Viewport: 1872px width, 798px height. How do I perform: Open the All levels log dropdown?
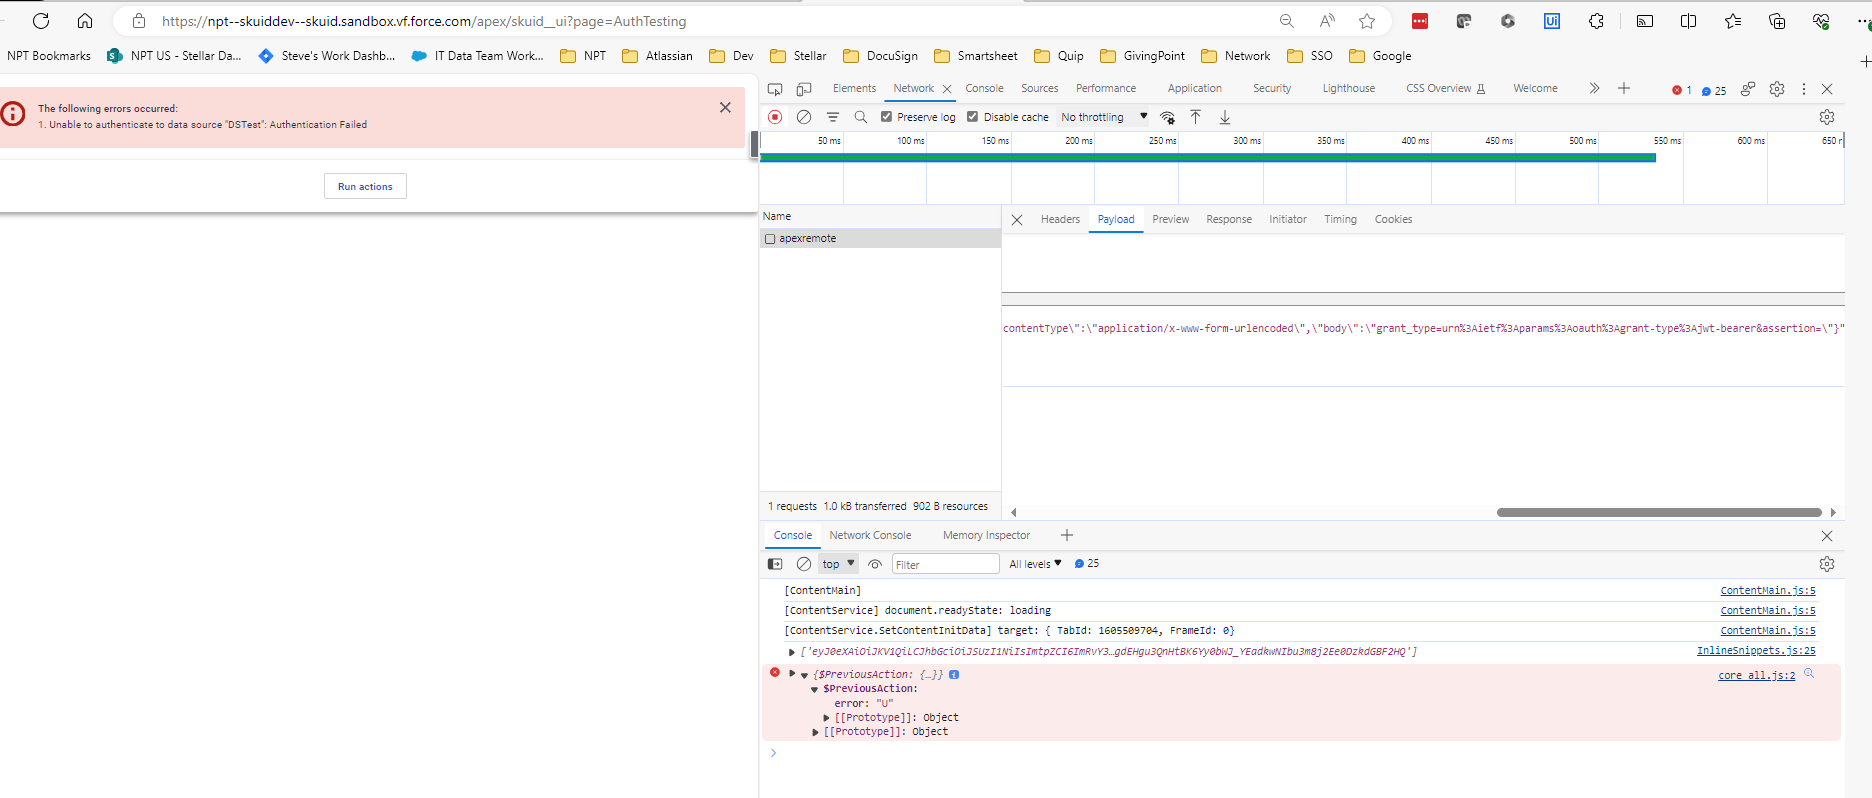[1035, 564]
